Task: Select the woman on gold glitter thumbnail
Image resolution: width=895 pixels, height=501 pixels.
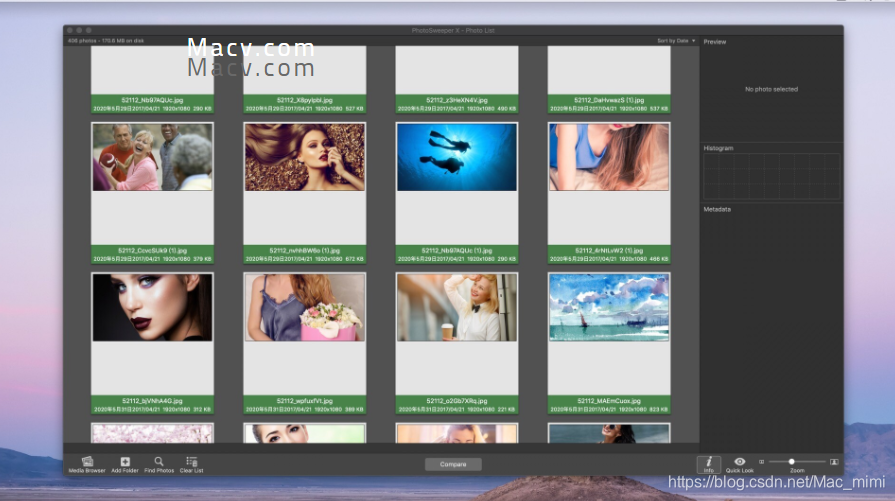Action: point(305,157)
